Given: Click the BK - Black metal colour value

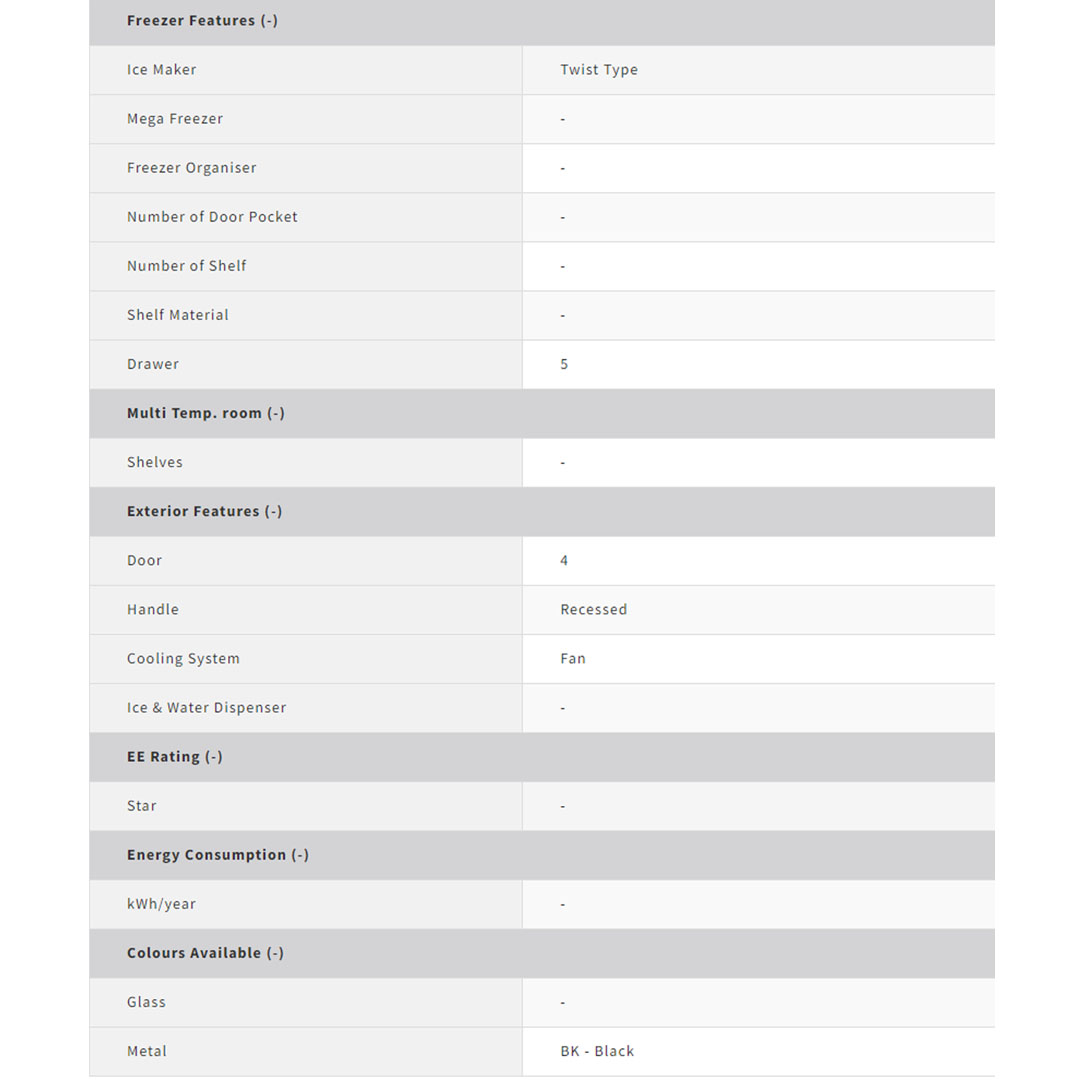Looking at the screenshot, I should coord(597,1051).
